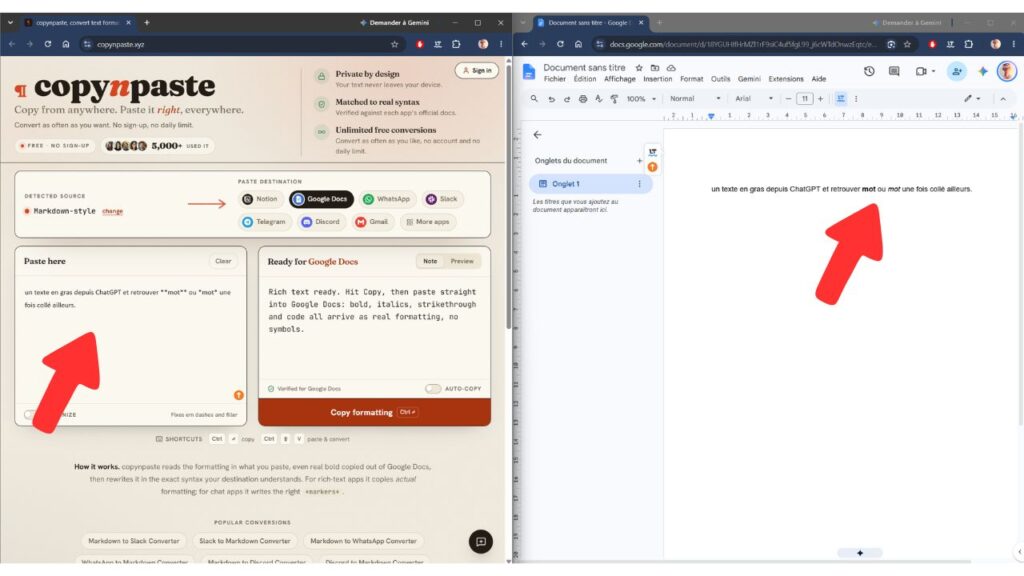
Task: Open the extensions puzzle icon in the copynpaste window
Action: tap(456, 44)
